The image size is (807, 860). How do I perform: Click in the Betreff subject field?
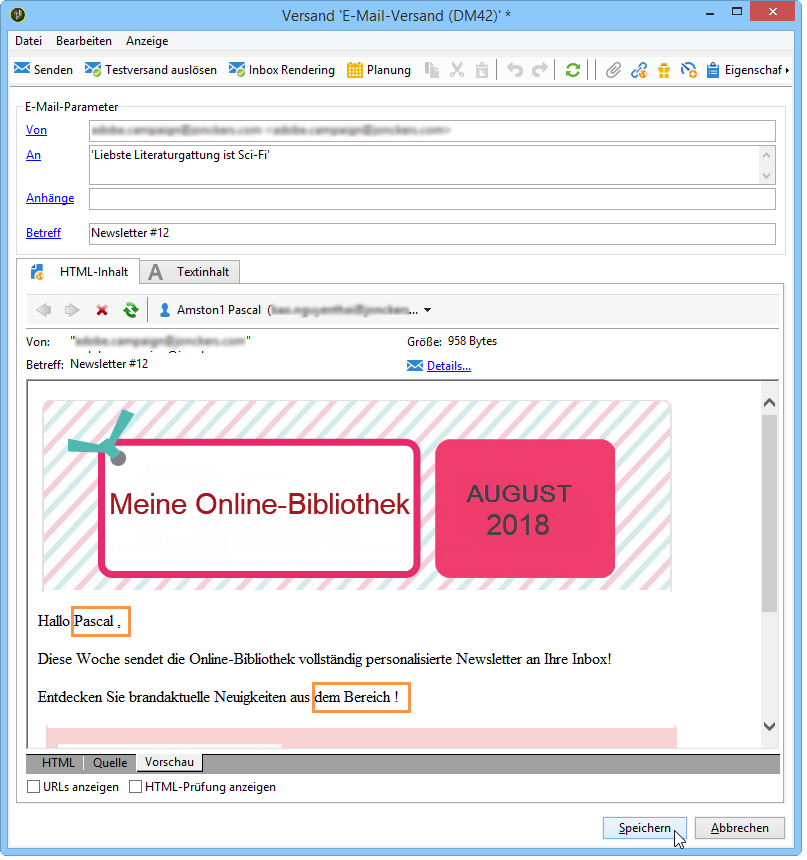point(433,234)
